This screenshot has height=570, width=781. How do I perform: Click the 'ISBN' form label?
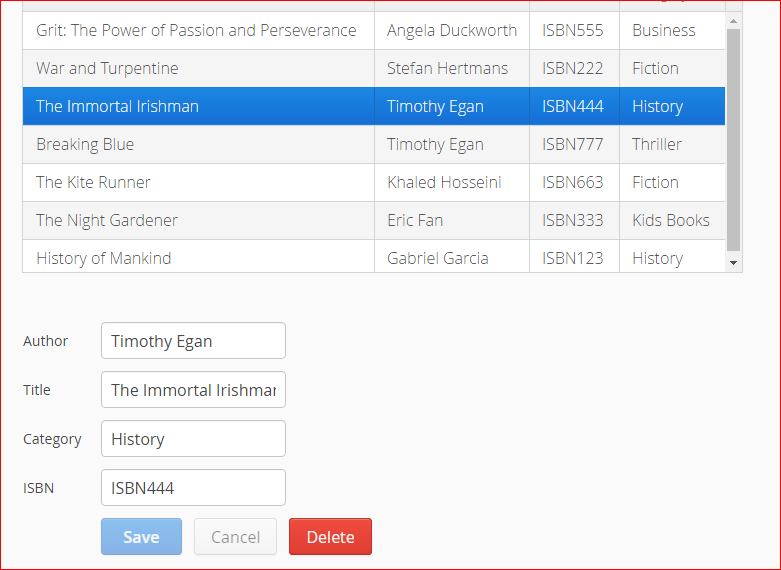(x=38, y=488)
